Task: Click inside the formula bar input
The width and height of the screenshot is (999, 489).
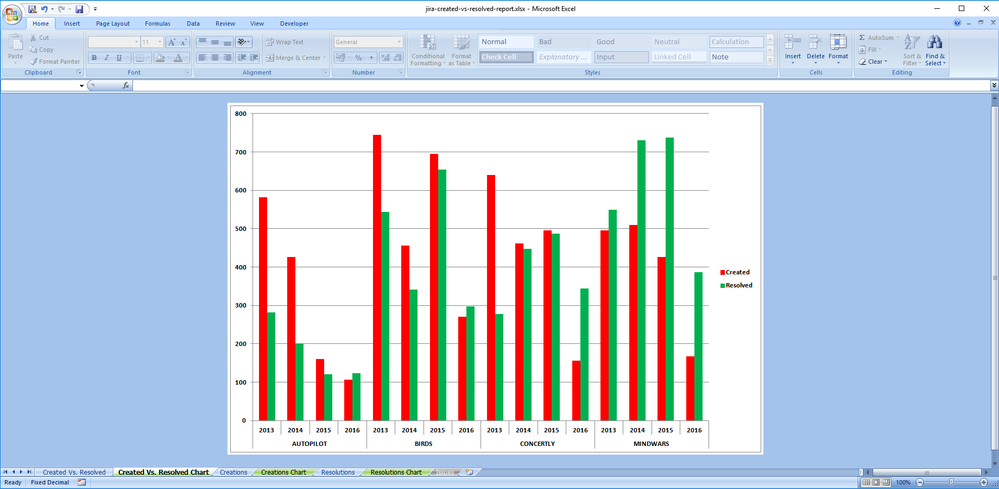Action: pyautogui.click(x=561, y=85)
